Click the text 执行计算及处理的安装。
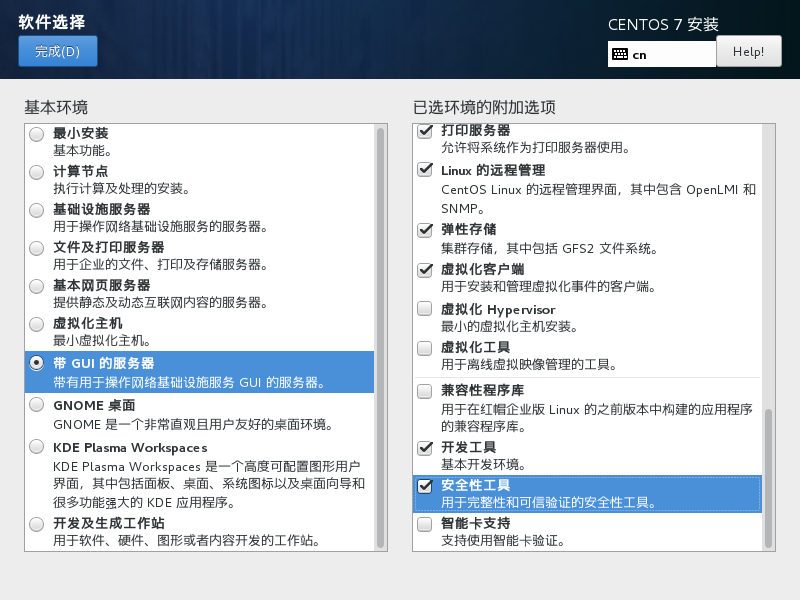 coord(122,188)
